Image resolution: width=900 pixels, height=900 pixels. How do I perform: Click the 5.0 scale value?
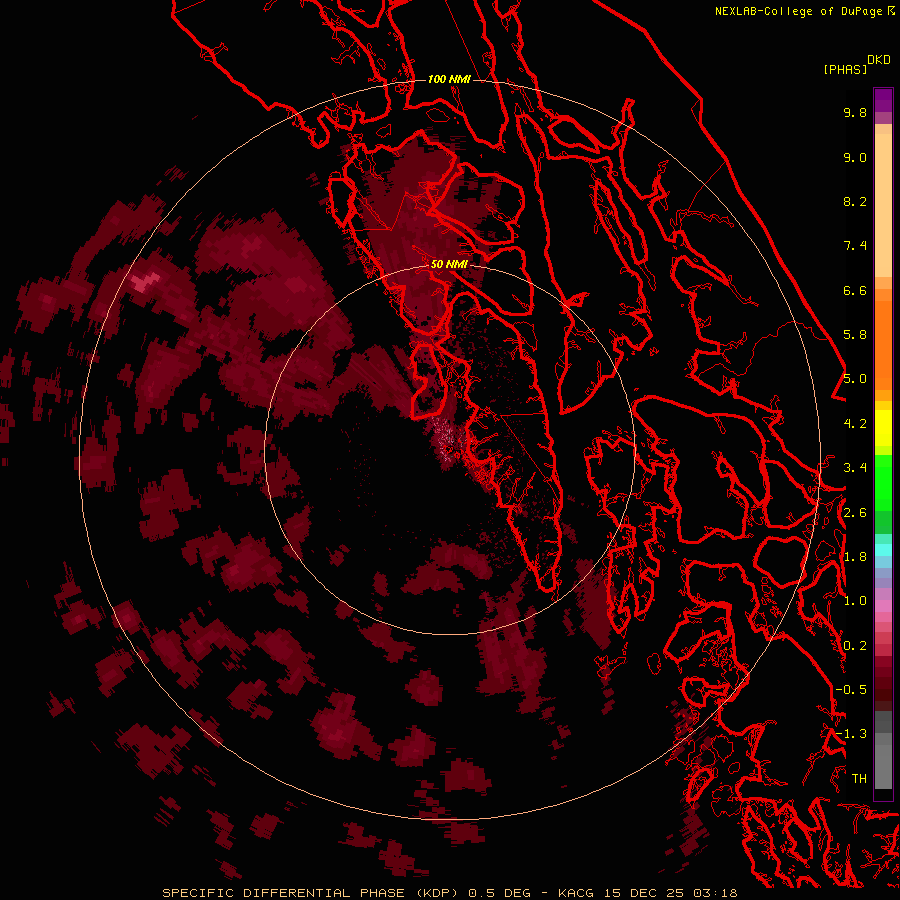click(x=855, y=379)
